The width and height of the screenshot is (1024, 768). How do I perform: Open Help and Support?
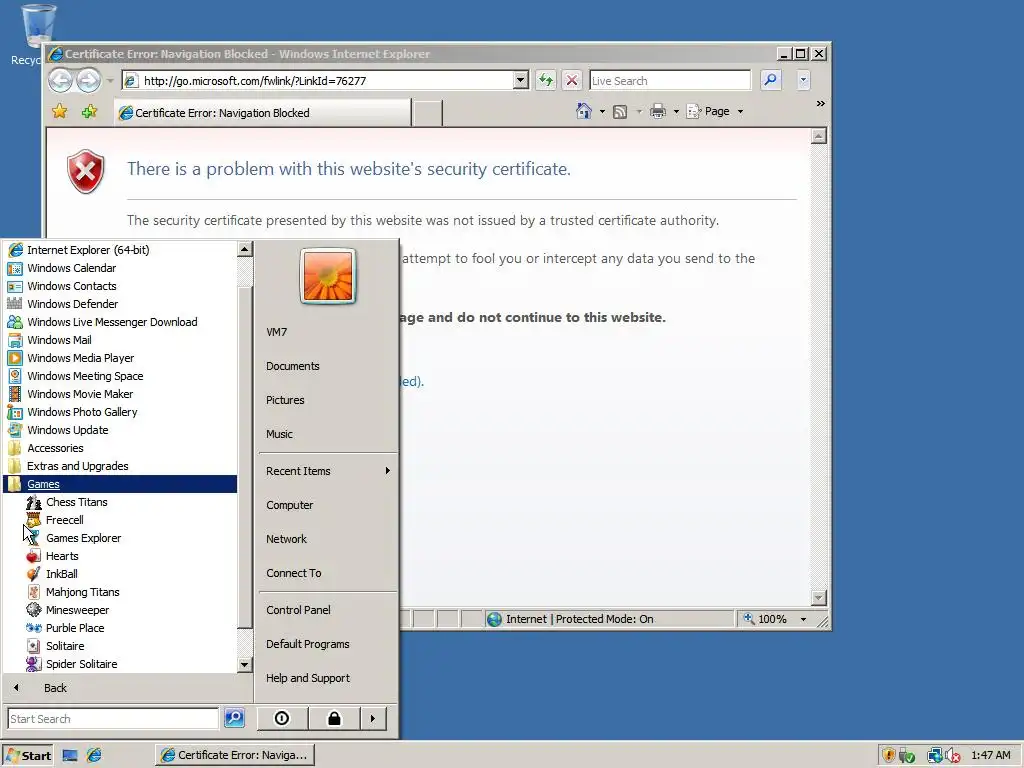[x=308, y=678]
